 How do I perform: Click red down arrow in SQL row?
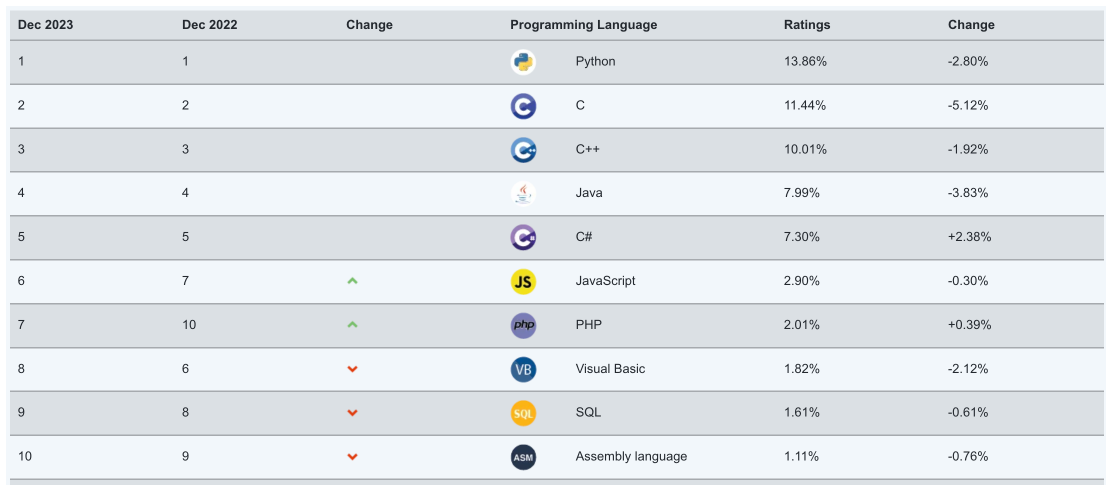[352, 413]
